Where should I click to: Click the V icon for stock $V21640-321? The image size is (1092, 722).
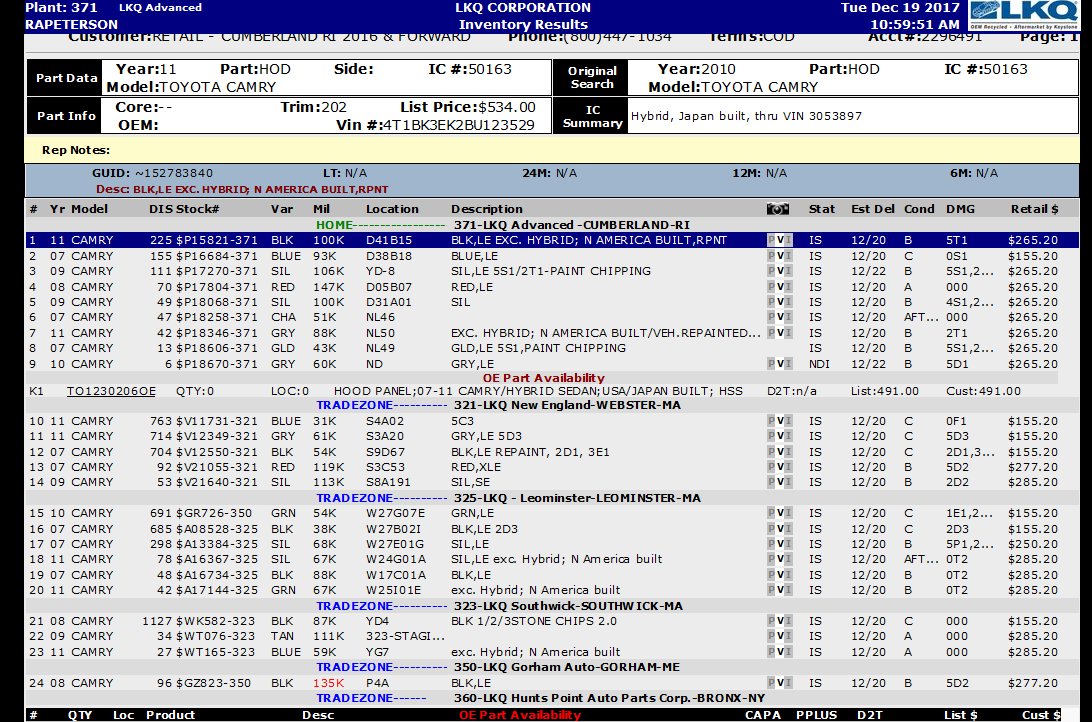[780, 482]
